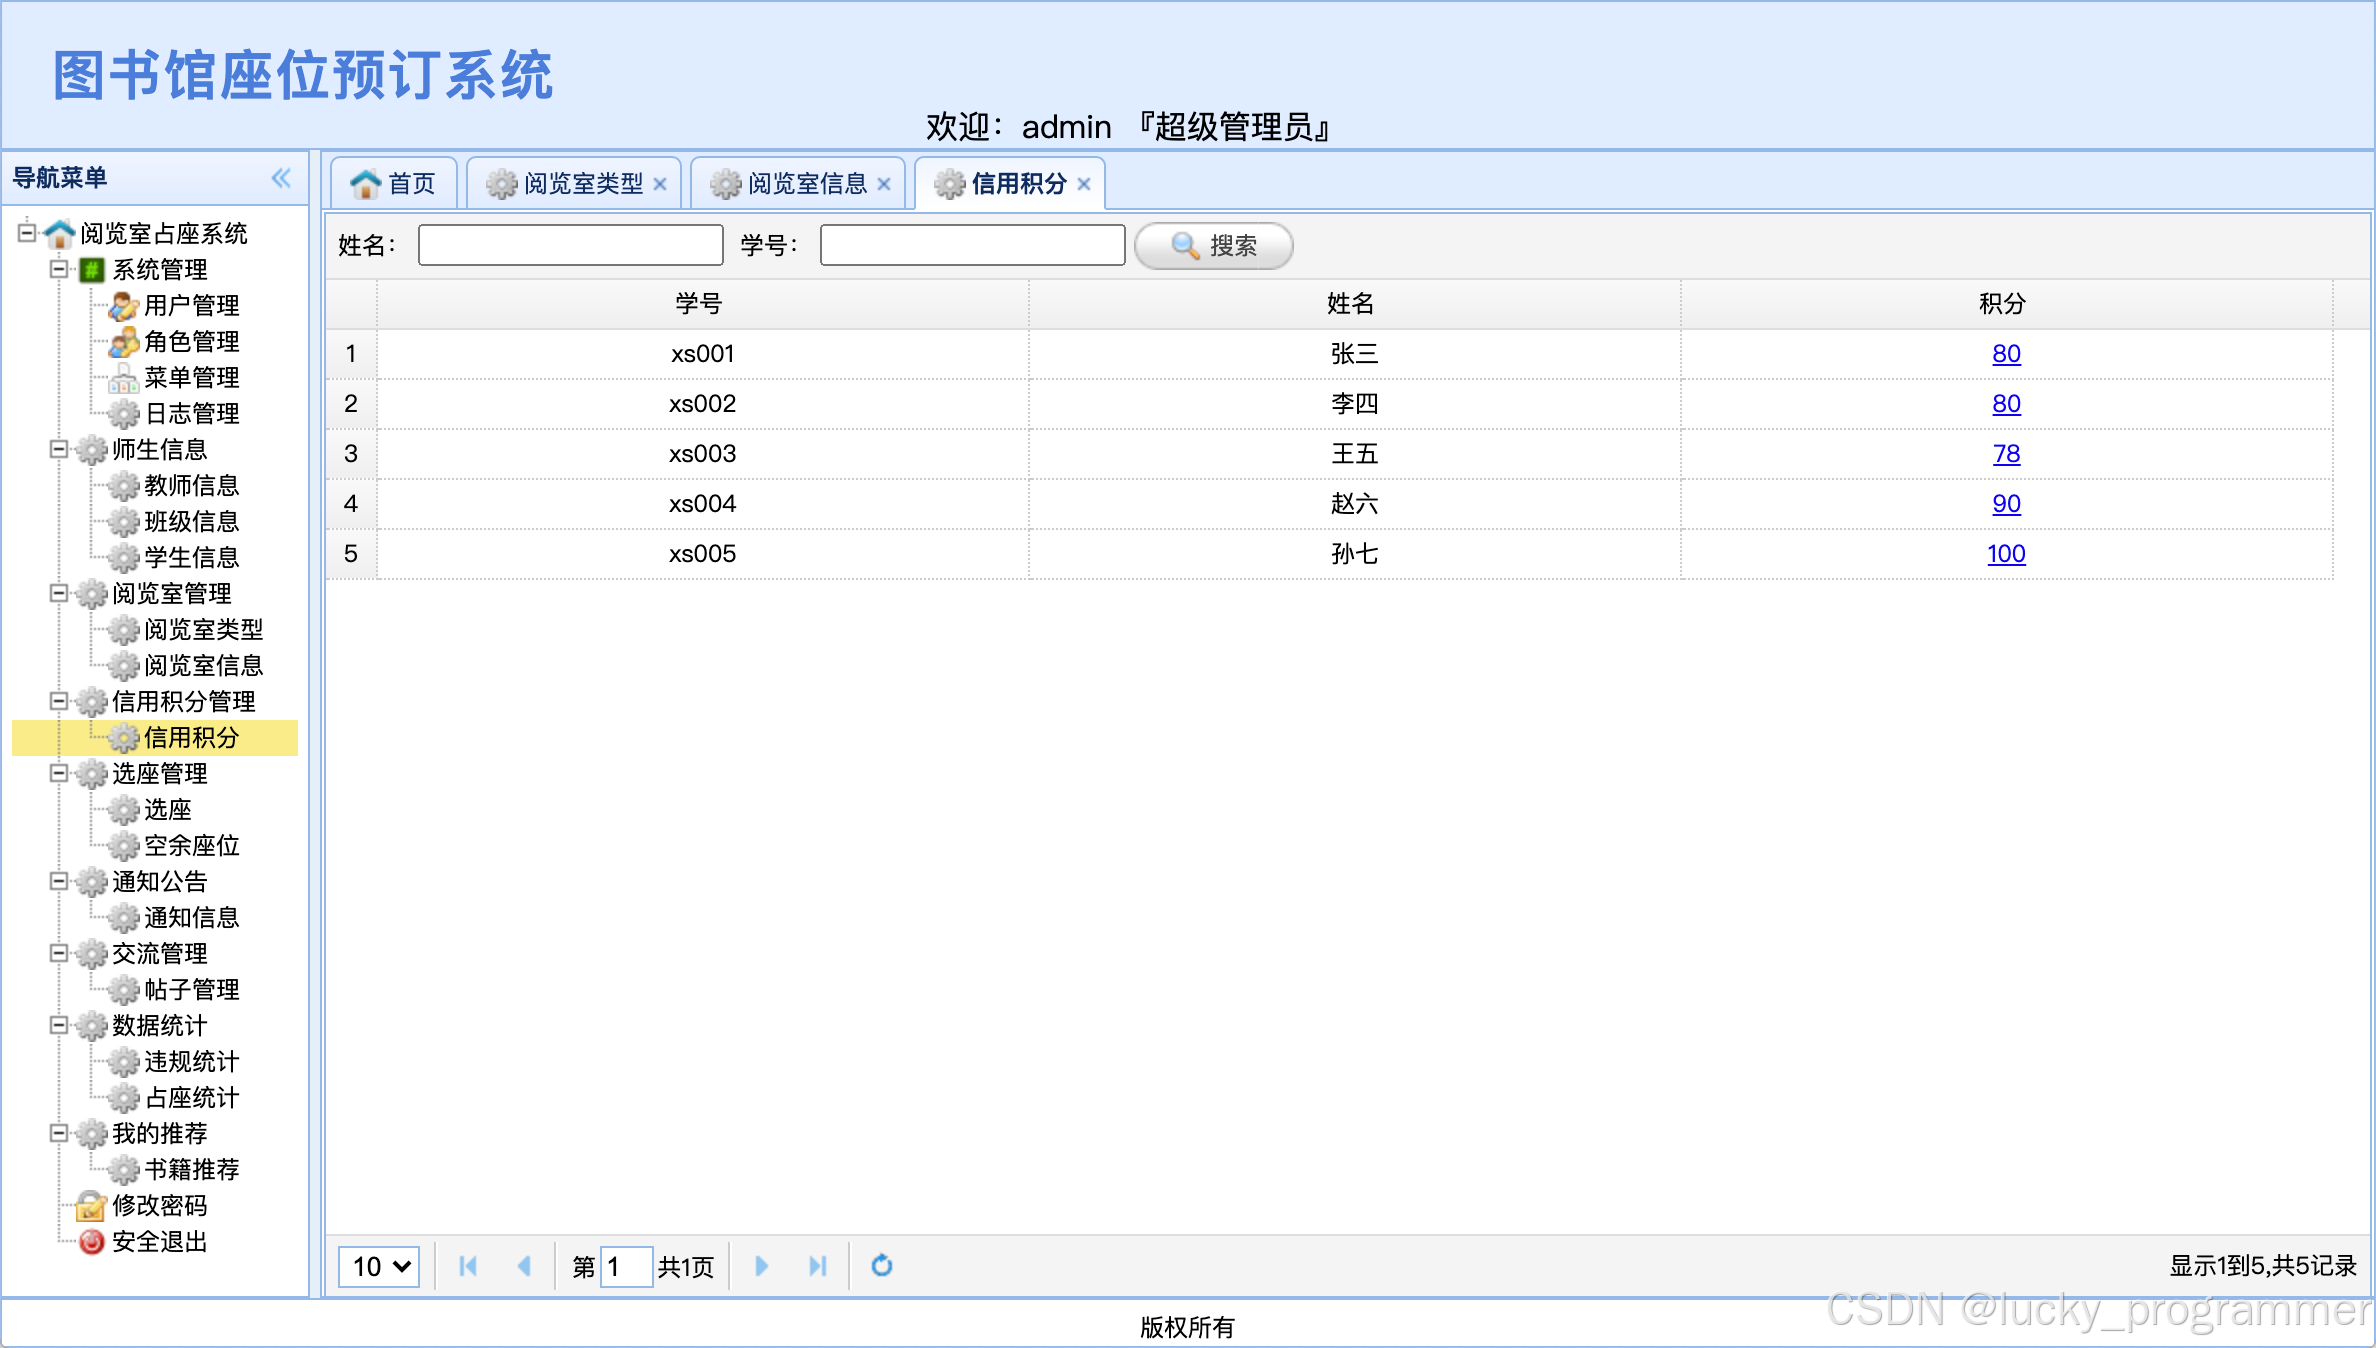Go to the last page arrow

pyautogui.click(x=817, y=1266)
